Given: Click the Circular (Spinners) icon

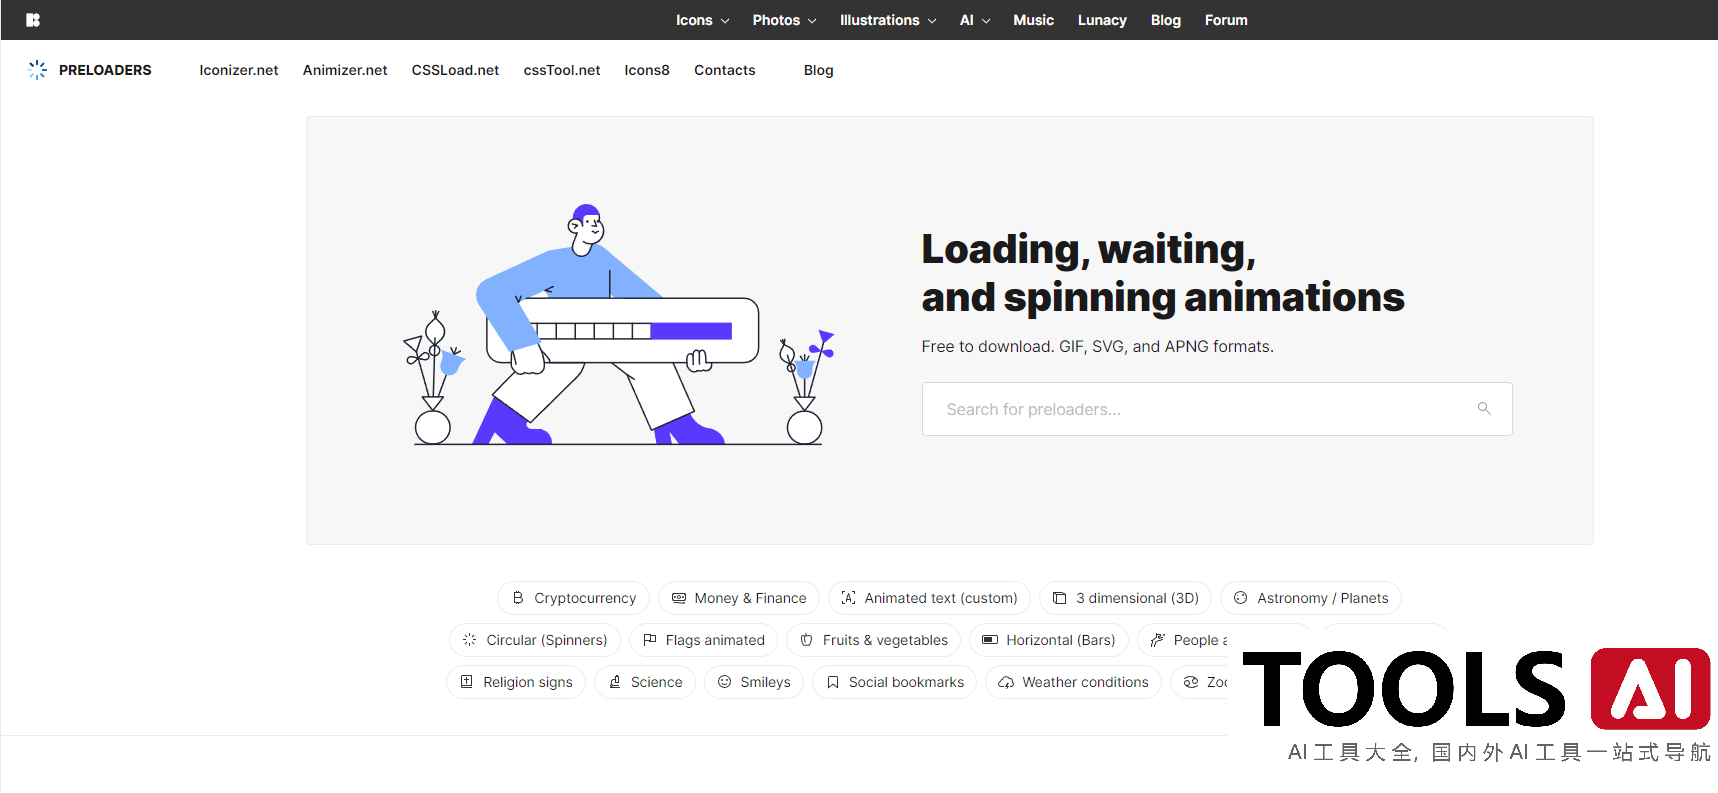Looking at the screenshot, I should pyautogui.click(x=470, y=640).
